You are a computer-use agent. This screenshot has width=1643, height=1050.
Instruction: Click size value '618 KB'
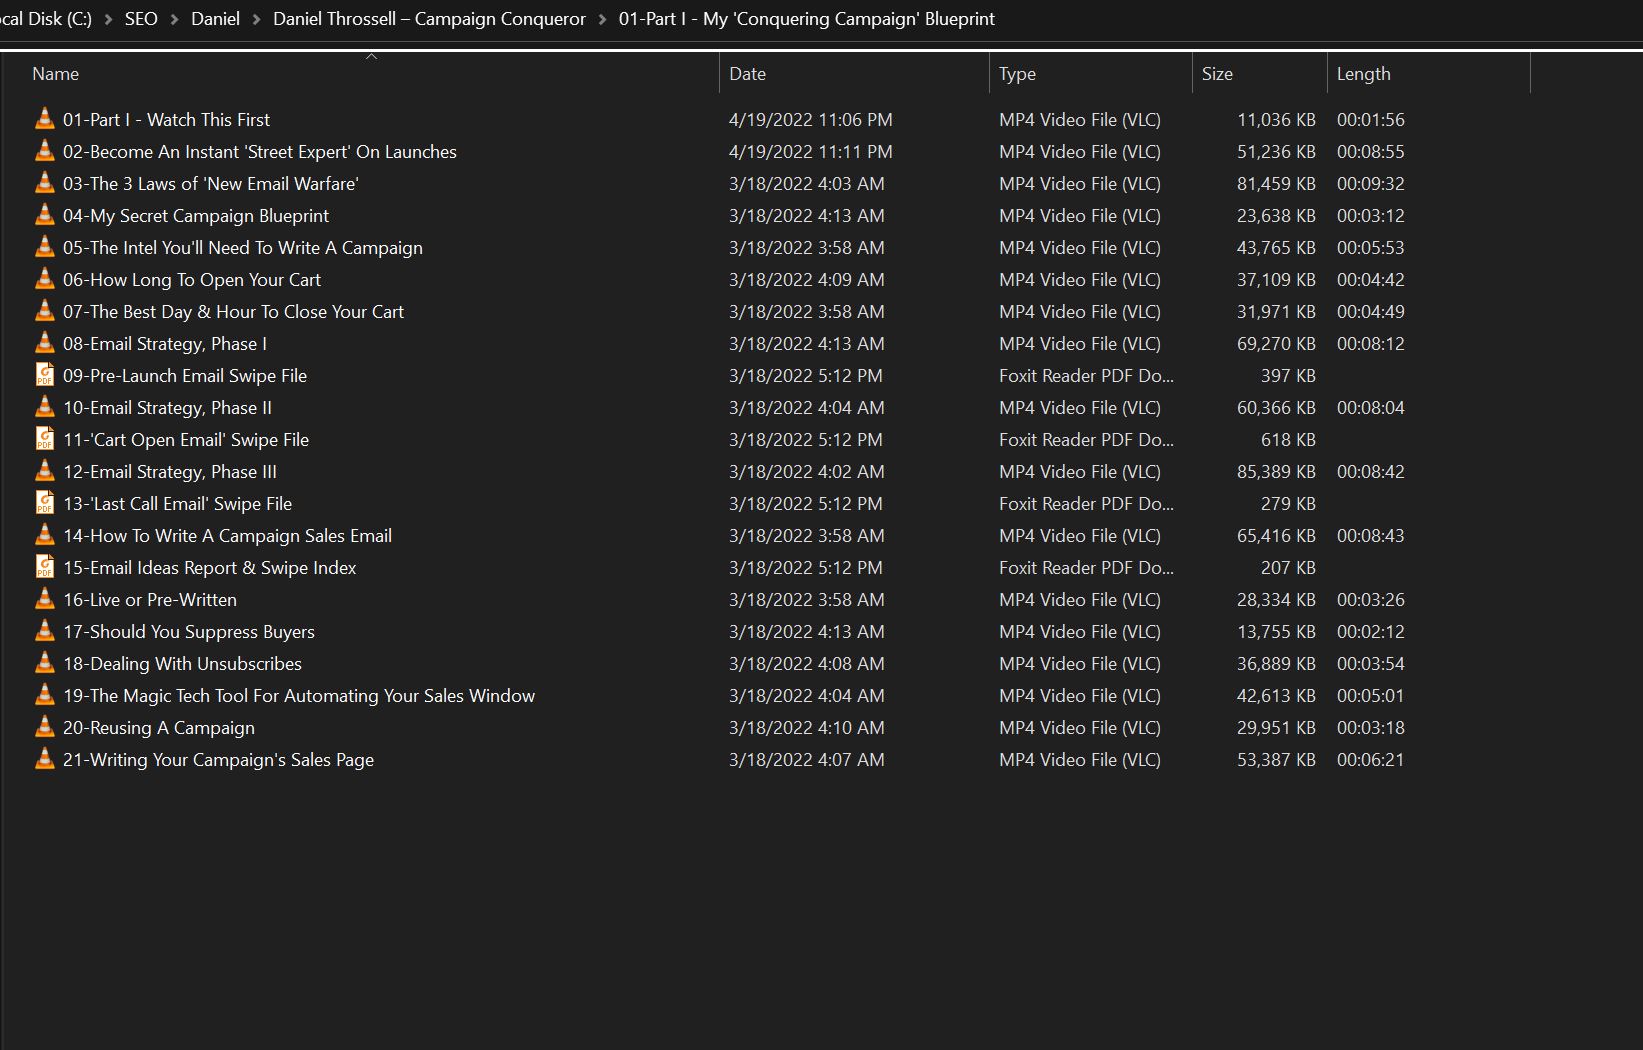1288,439
